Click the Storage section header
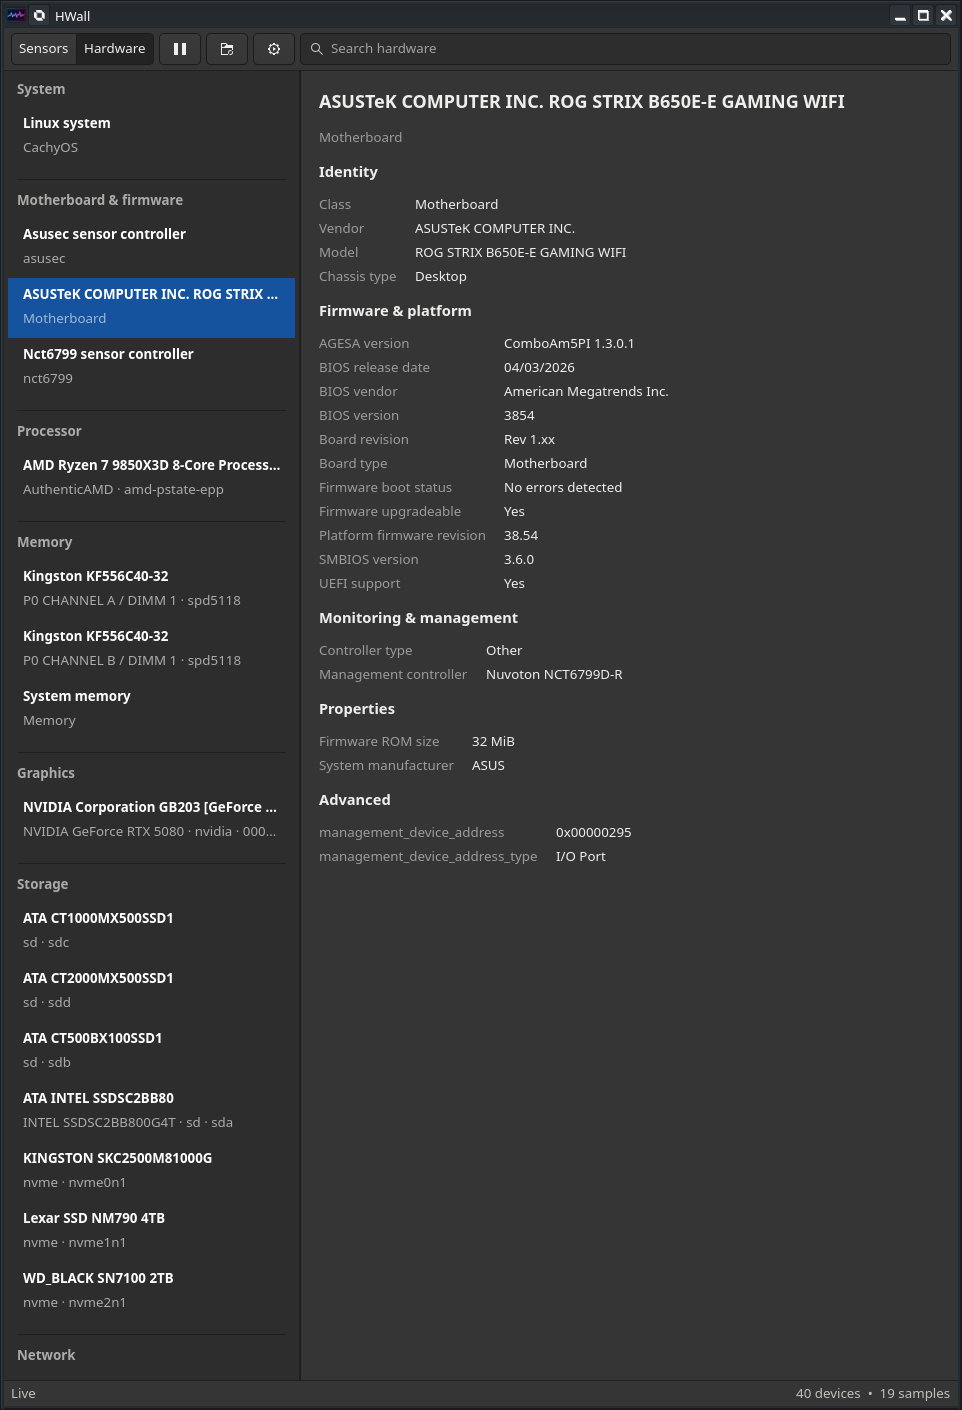Viewport: 962px width, 1410px height. pos(43,884)
